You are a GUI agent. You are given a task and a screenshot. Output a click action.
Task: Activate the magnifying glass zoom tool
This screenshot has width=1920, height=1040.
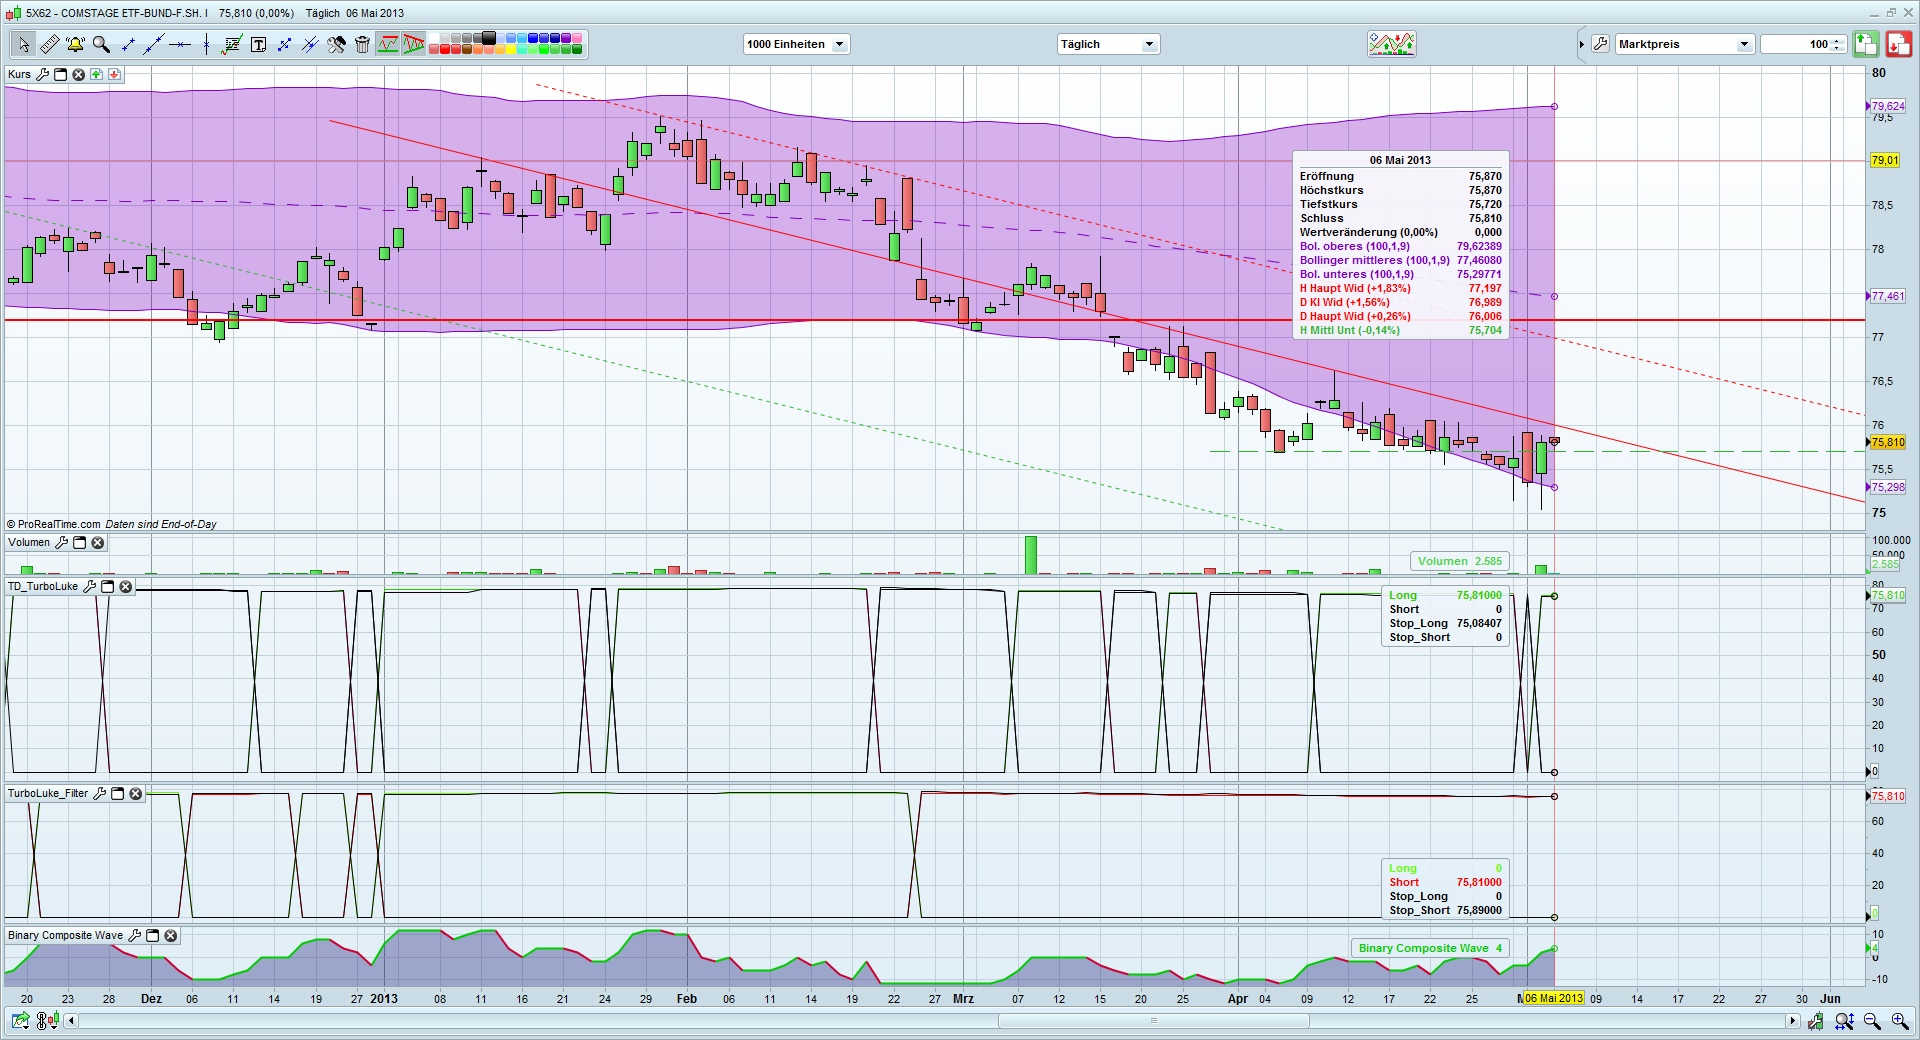[x=101, y=44]
